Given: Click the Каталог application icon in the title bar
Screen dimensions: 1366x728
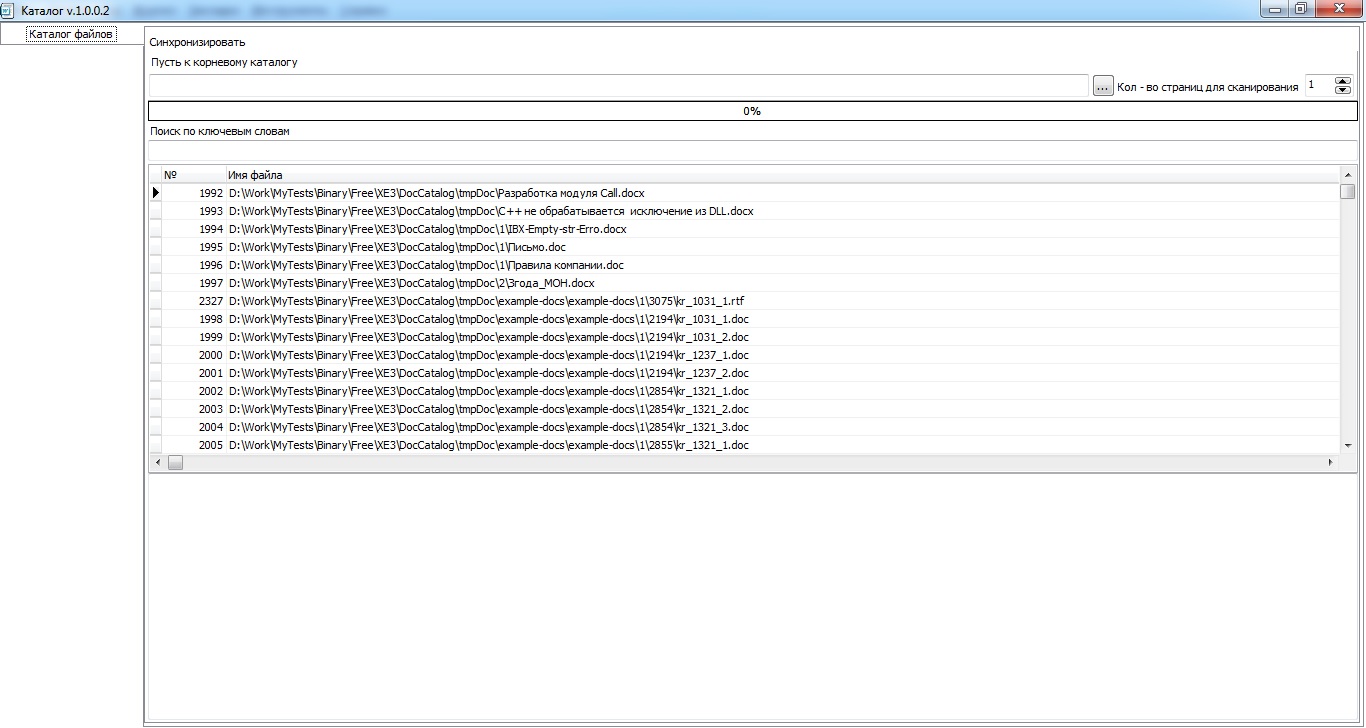Looking at the screenshot, I should point(8,9).
